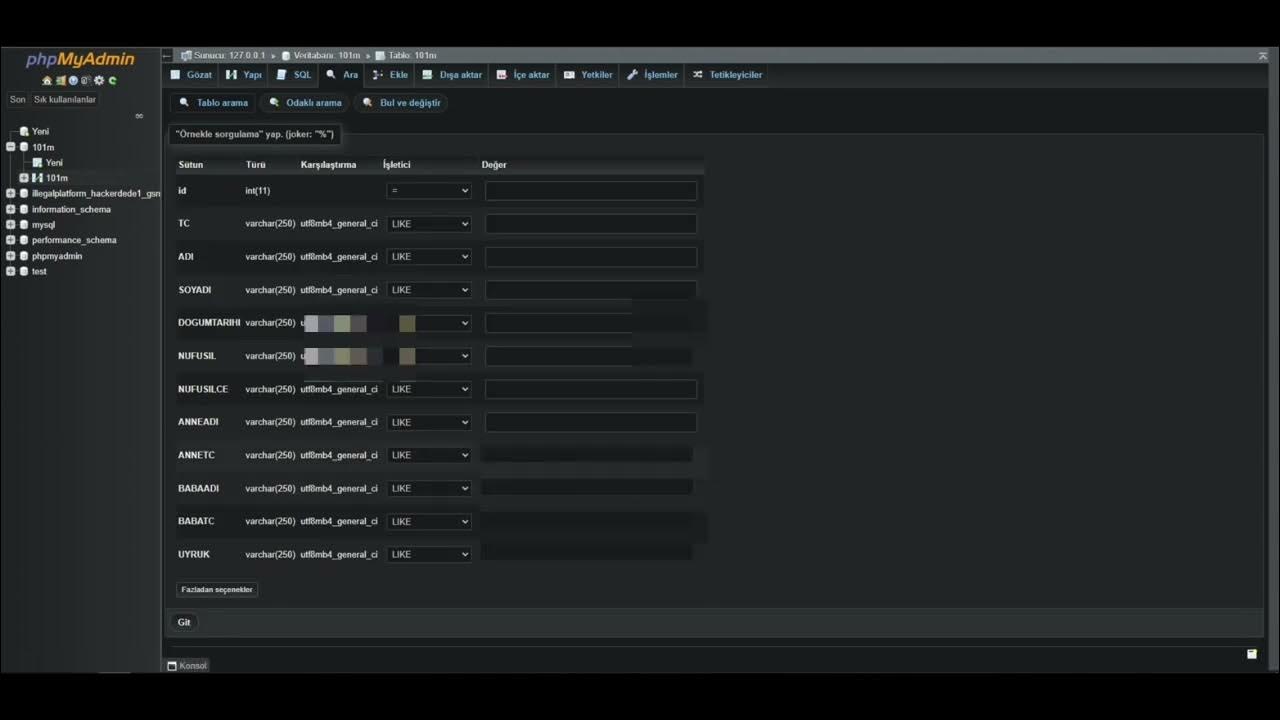This screenshot has width=1280, height=720.
Task: Expand the phpmyadmin database node
Action: pyautogui.click(x=11, y=256)
